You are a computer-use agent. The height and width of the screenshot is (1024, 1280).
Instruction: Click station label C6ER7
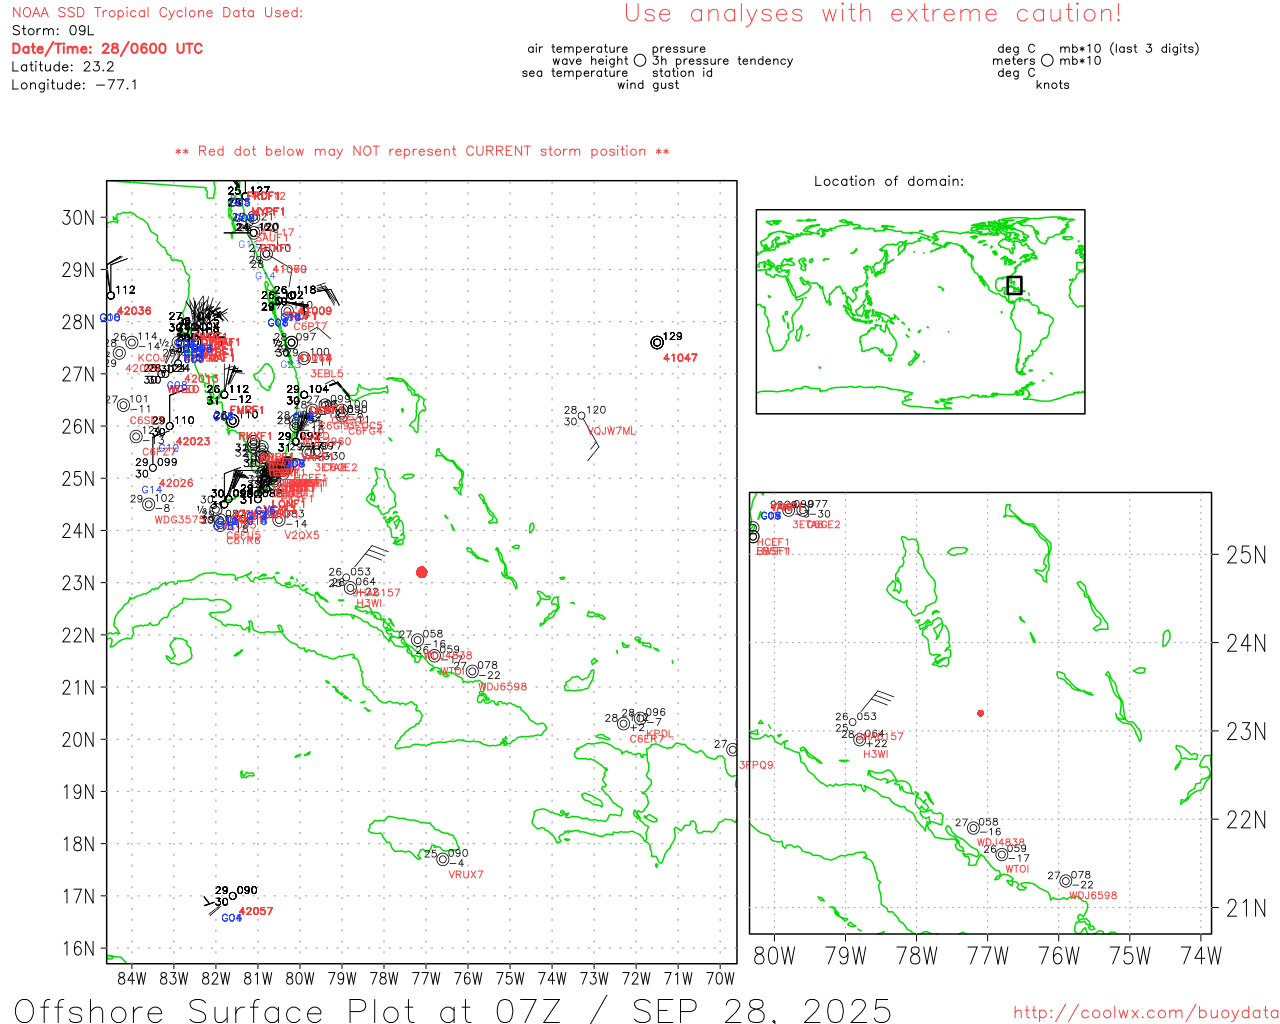[x=647, y=739]
